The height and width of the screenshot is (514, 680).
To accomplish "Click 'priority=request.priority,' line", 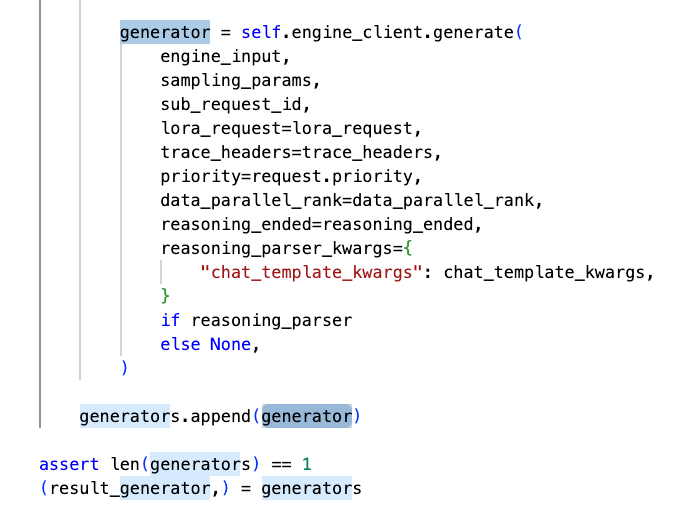I will tap(291, 177).
